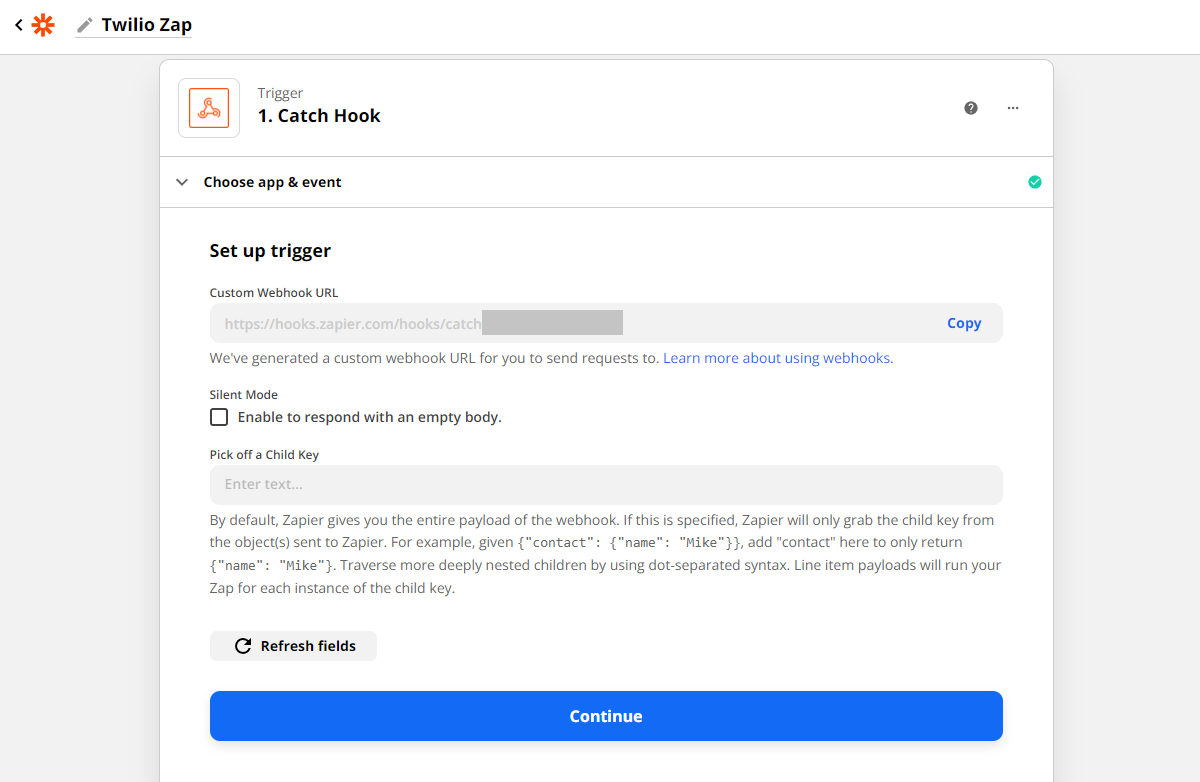Click the 'Choose app & event' section header
This screenshot has height=782, width=1200.
273,182
